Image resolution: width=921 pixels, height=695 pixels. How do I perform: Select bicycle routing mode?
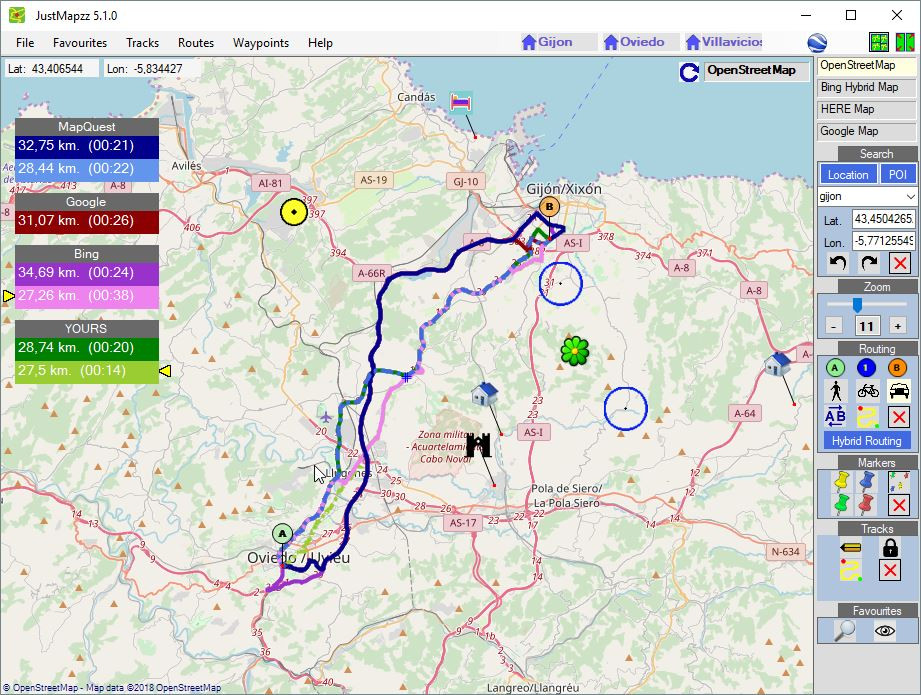click(x=867, y=391)
